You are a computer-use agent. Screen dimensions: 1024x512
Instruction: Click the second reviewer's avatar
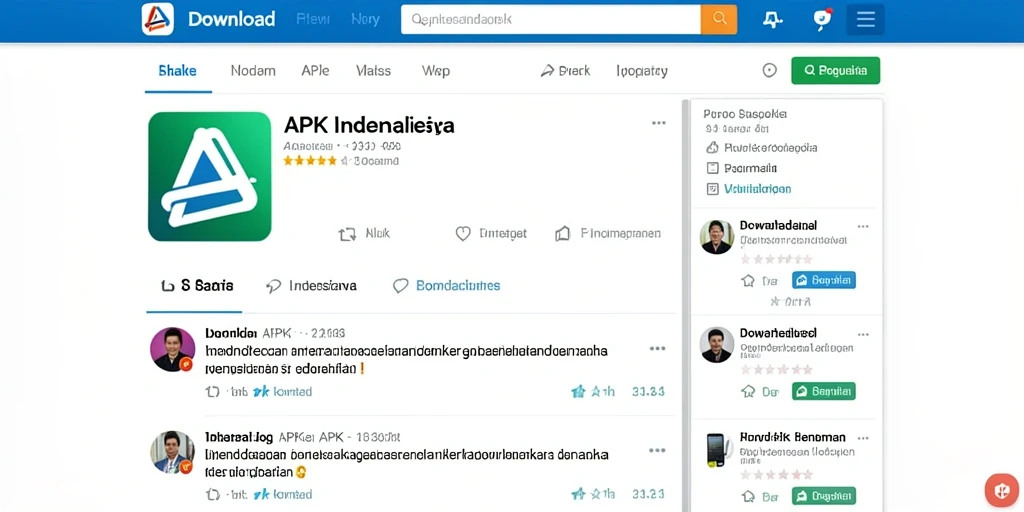coord(172,451)
